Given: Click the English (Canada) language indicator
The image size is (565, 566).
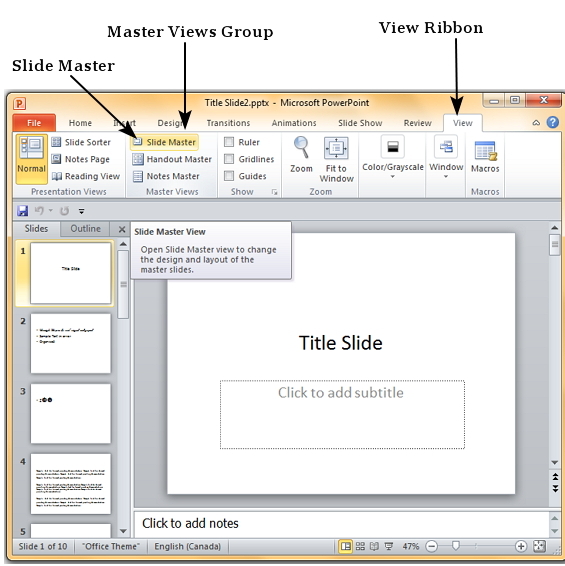Looking at the screenshot, I should point(187,547).
